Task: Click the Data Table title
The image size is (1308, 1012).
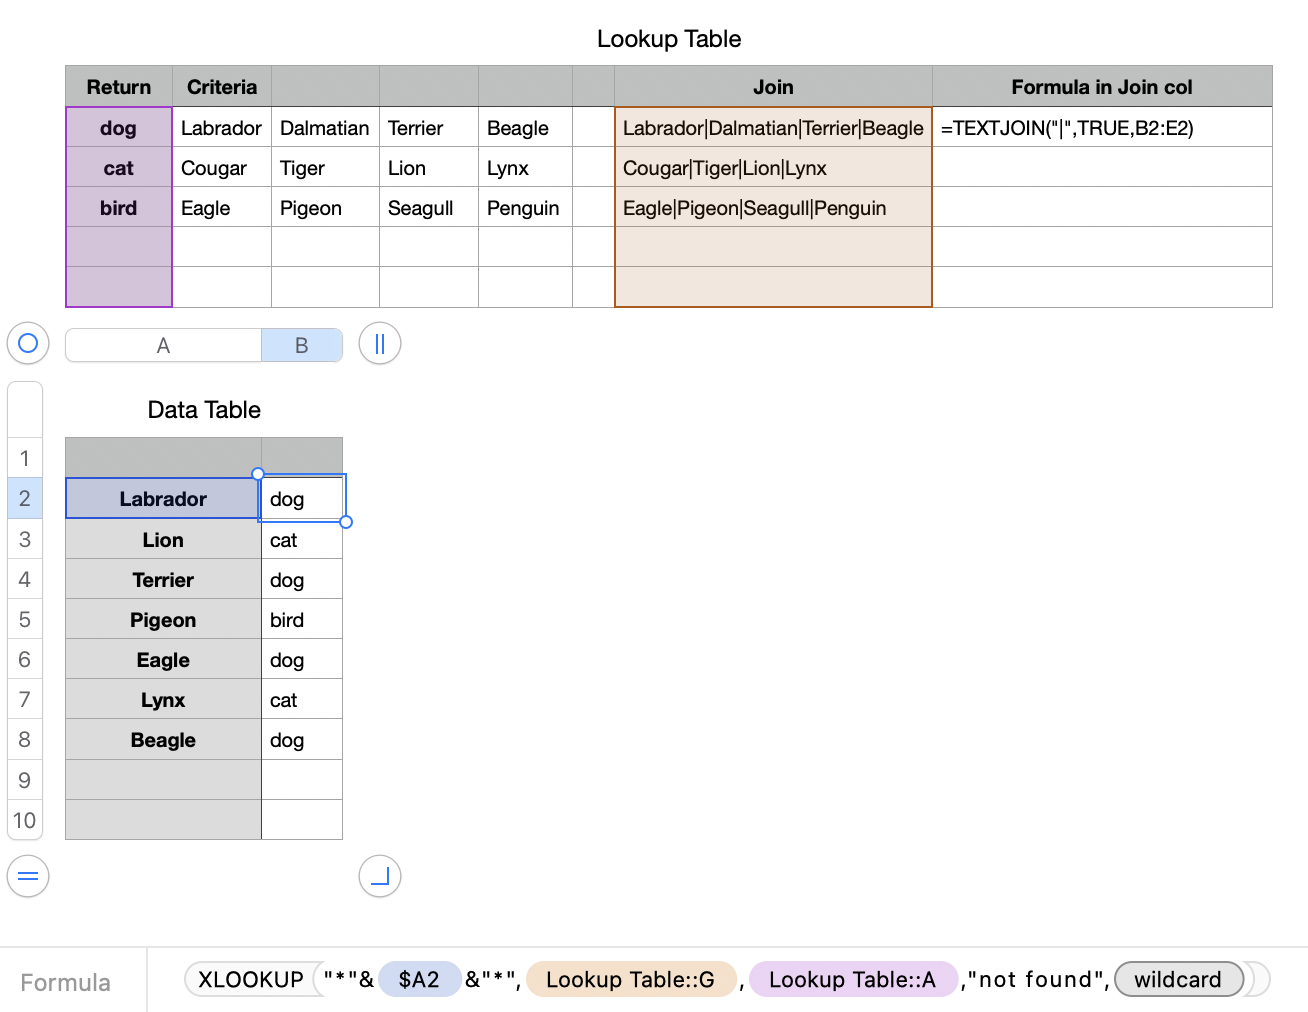Action: pos(204,410)
